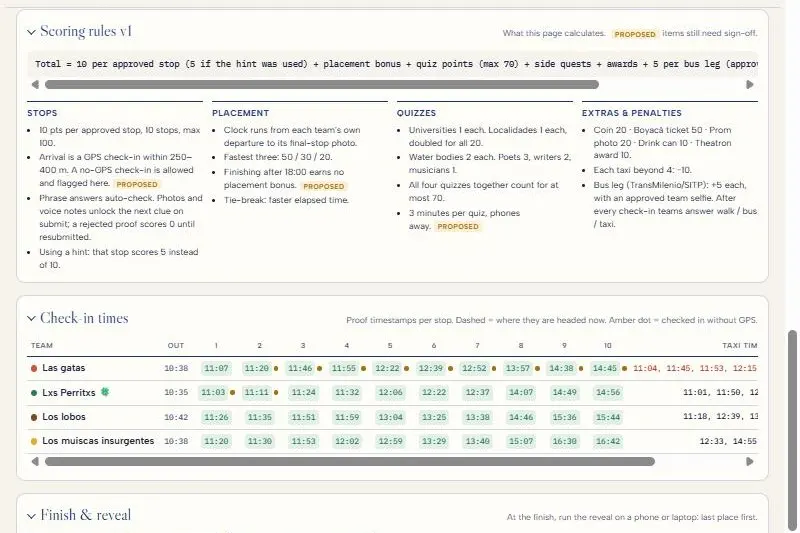The height and width of the screenshot is (533, 800).
Task: Click Los lobos departure time 10:42
Action: click(x=176, y=417)
